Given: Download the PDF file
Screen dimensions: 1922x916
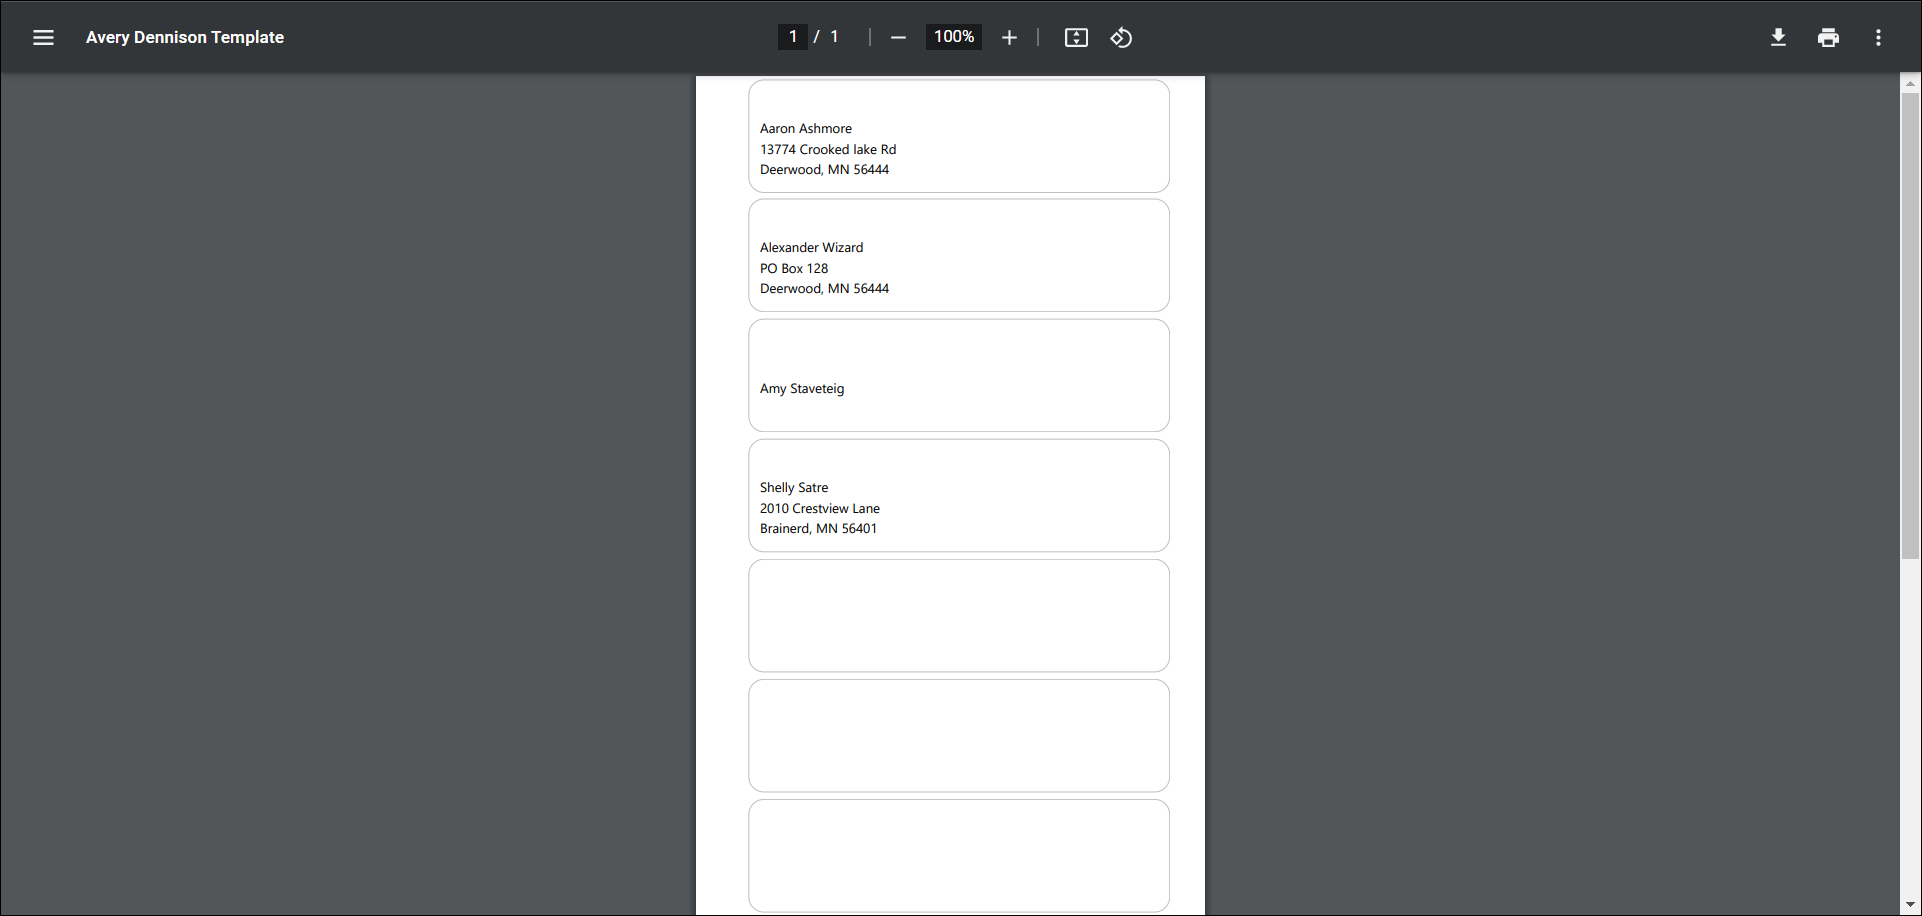Looking at the screenshot, I should [1778, 37].
